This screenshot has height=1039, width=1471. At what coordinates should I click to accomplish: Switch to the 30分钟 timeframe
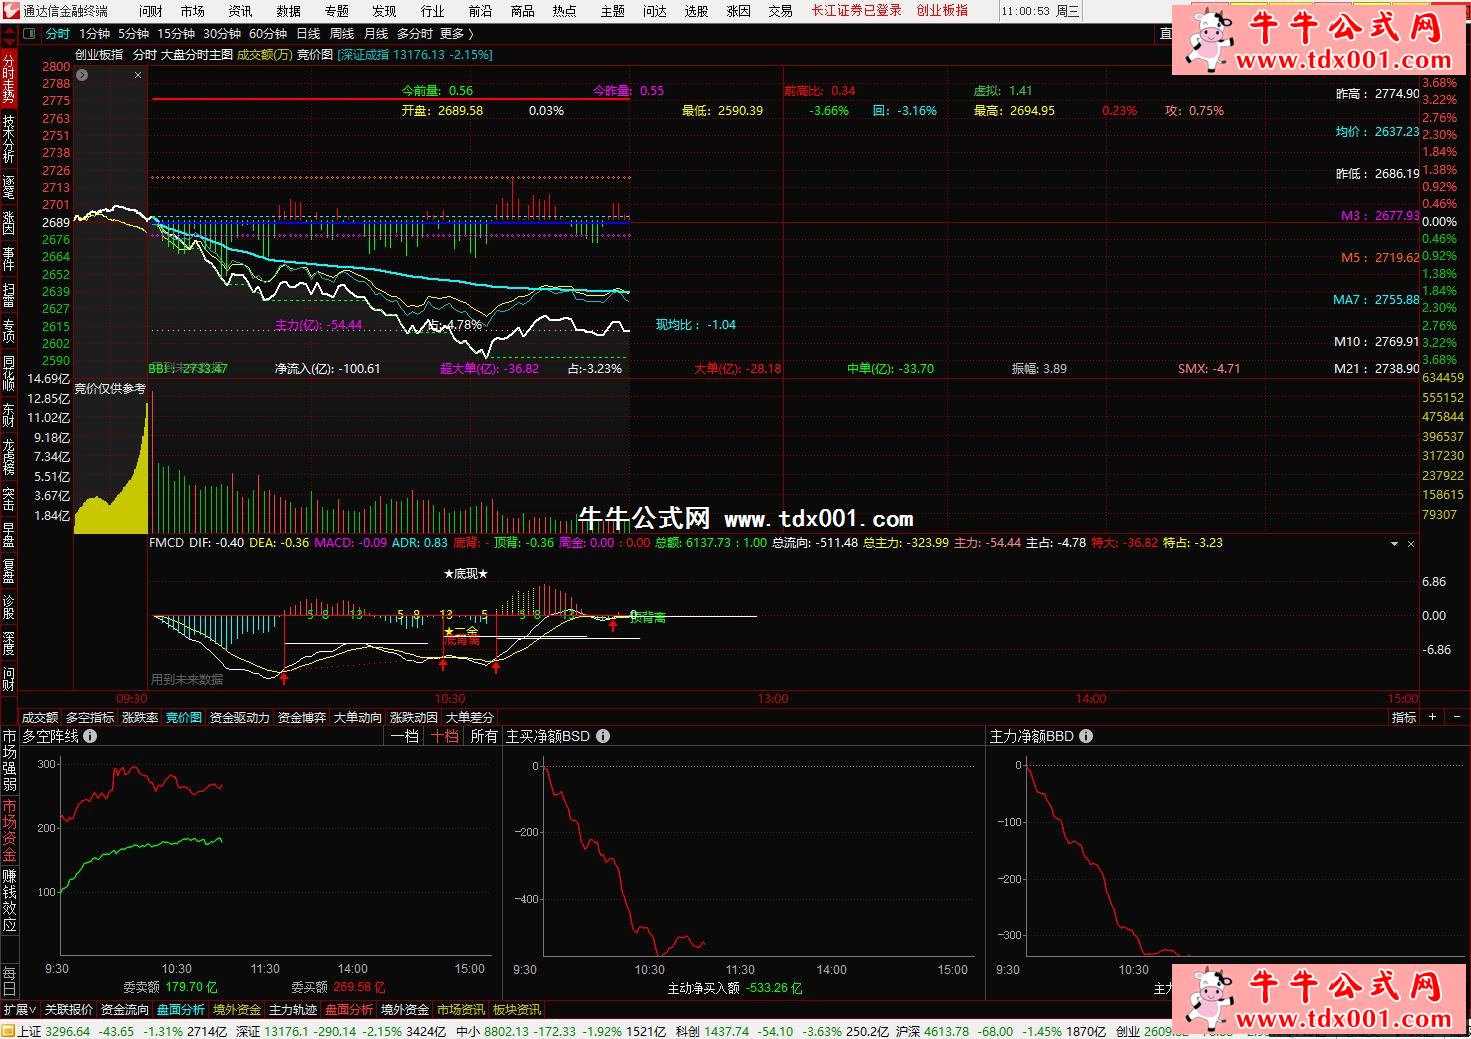pyautogui.click(x=222, y=34)
